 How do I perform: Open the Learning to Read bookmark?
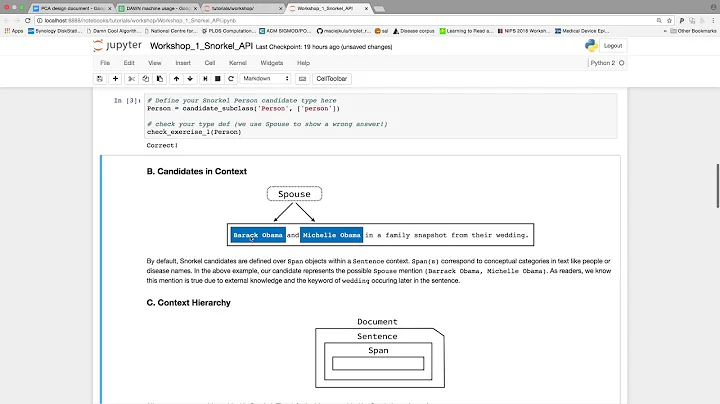467,31
